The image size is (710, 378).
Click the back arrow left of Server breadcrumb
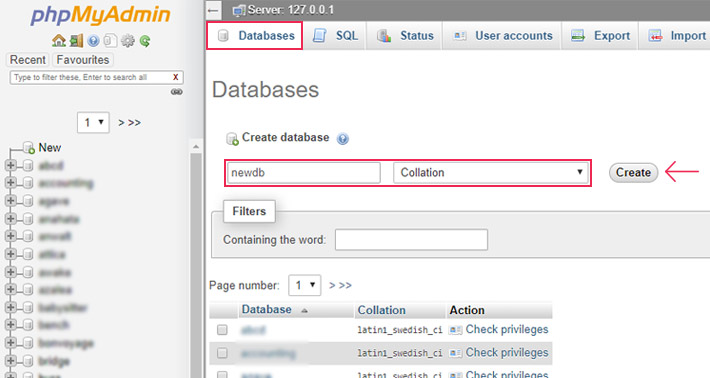(213, 10)
